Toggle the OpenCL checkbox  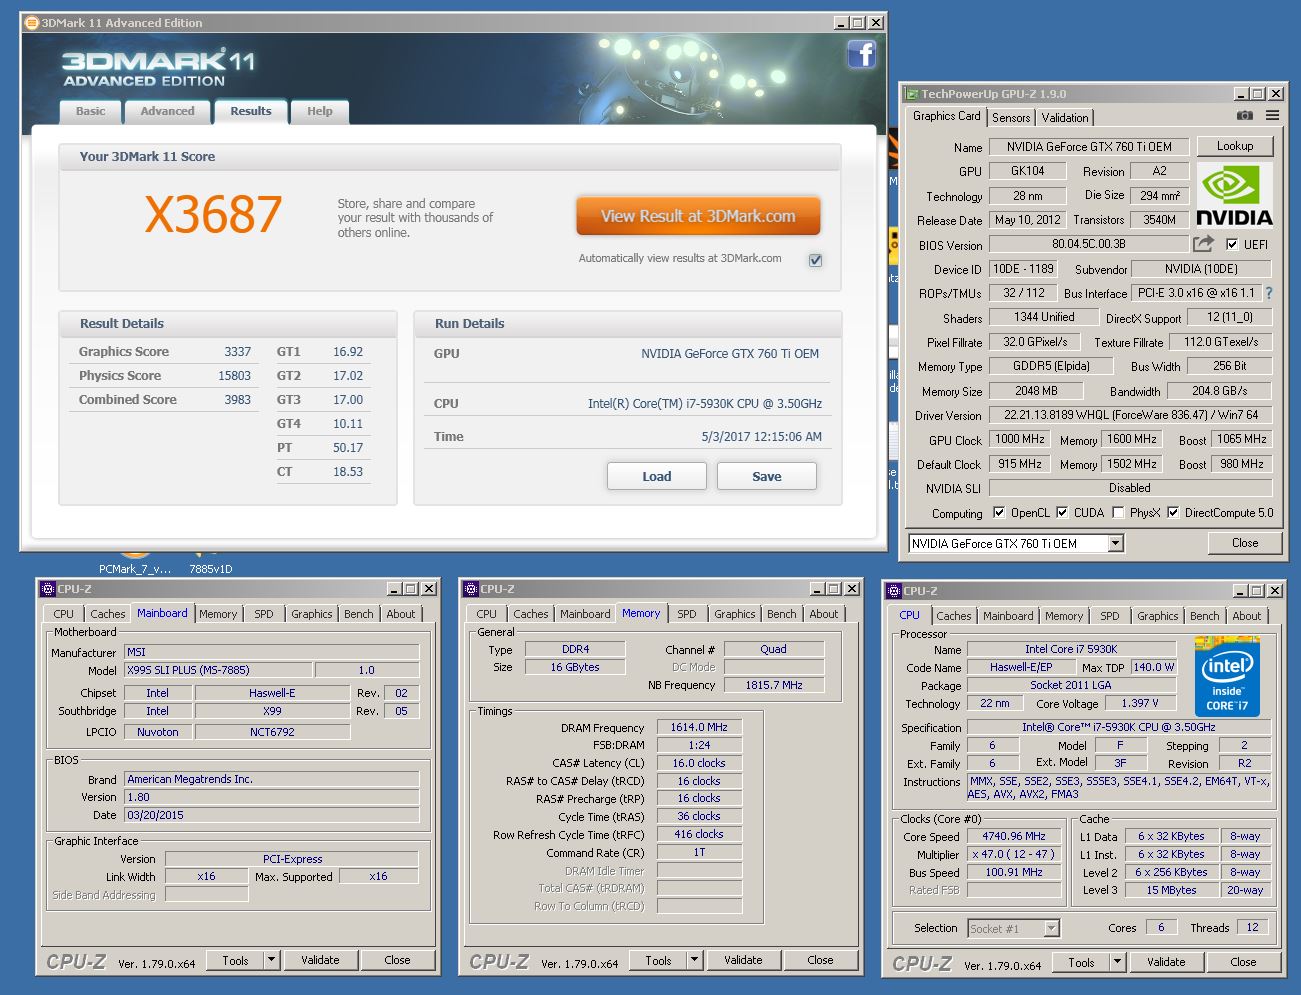coord(999,512)
